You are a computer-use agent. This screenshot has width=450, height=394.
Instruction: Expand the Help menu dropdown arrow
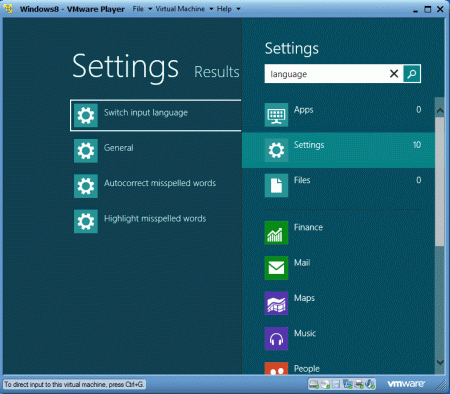238,9
